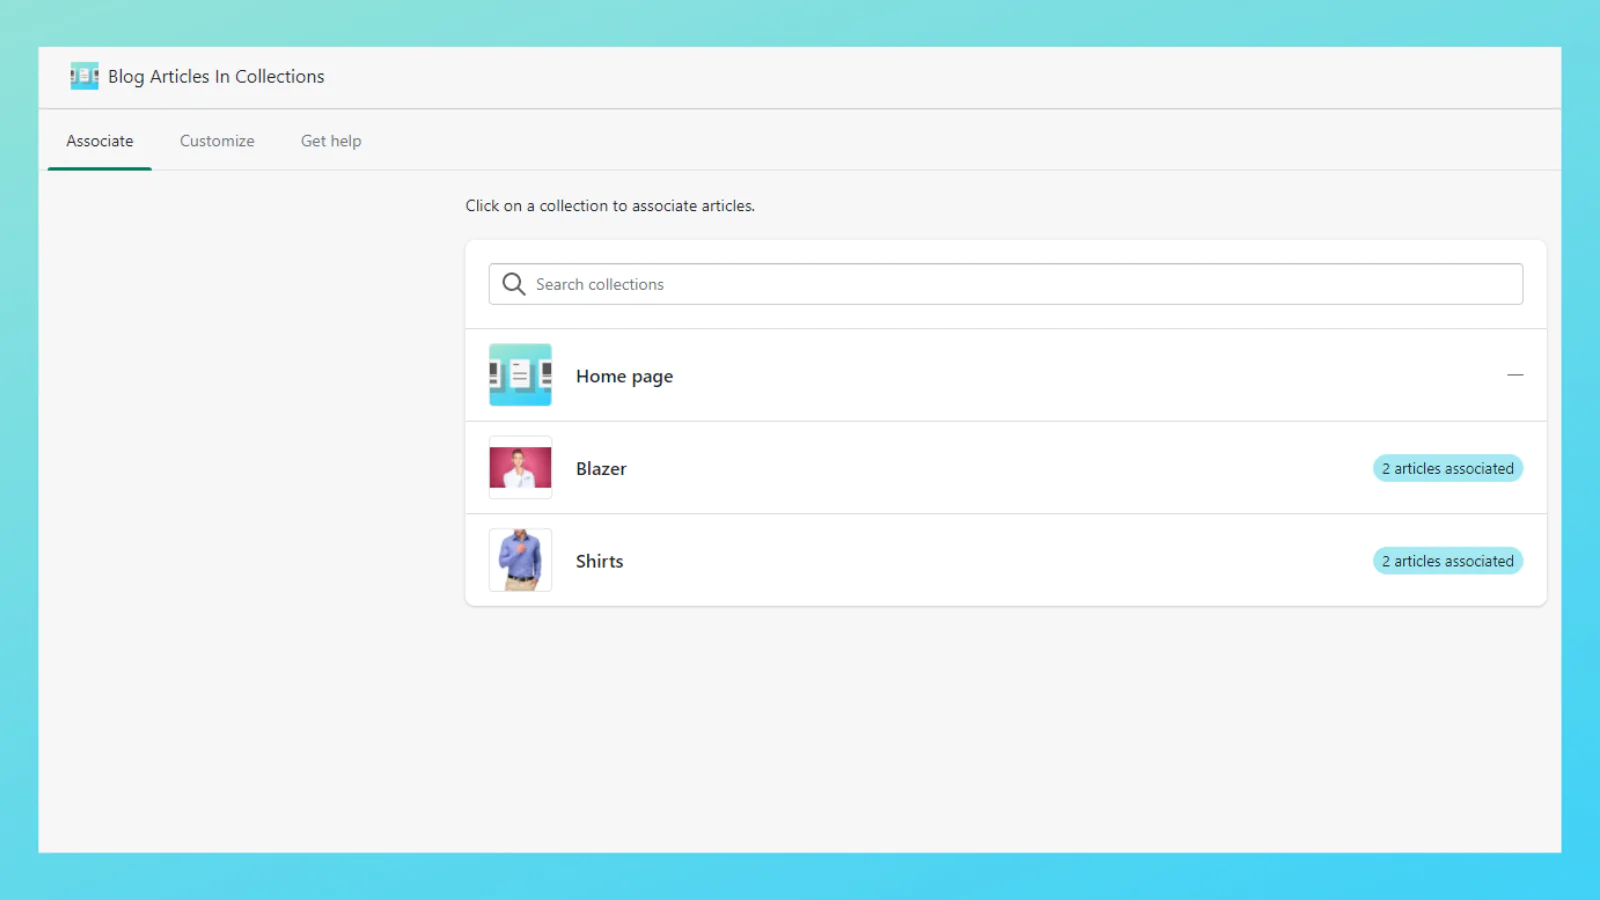Click the instruction text above the collections list
1600x900 pixels.
click(610, 206)
